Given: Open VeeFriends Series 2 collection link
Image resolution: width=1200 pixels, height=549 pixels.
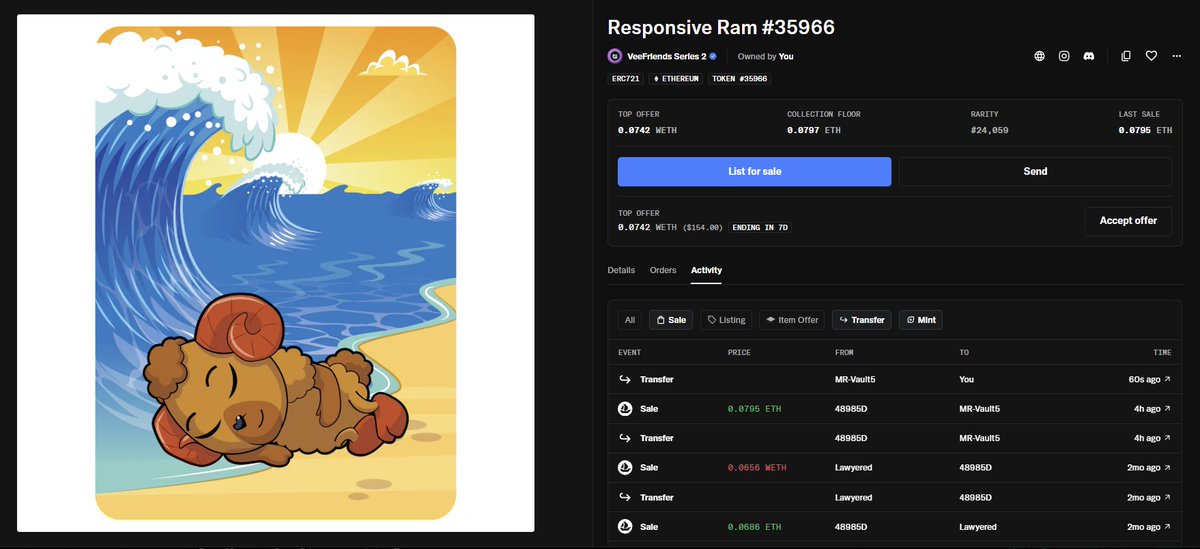Looking at the screenshot, I should coord(665,57).
